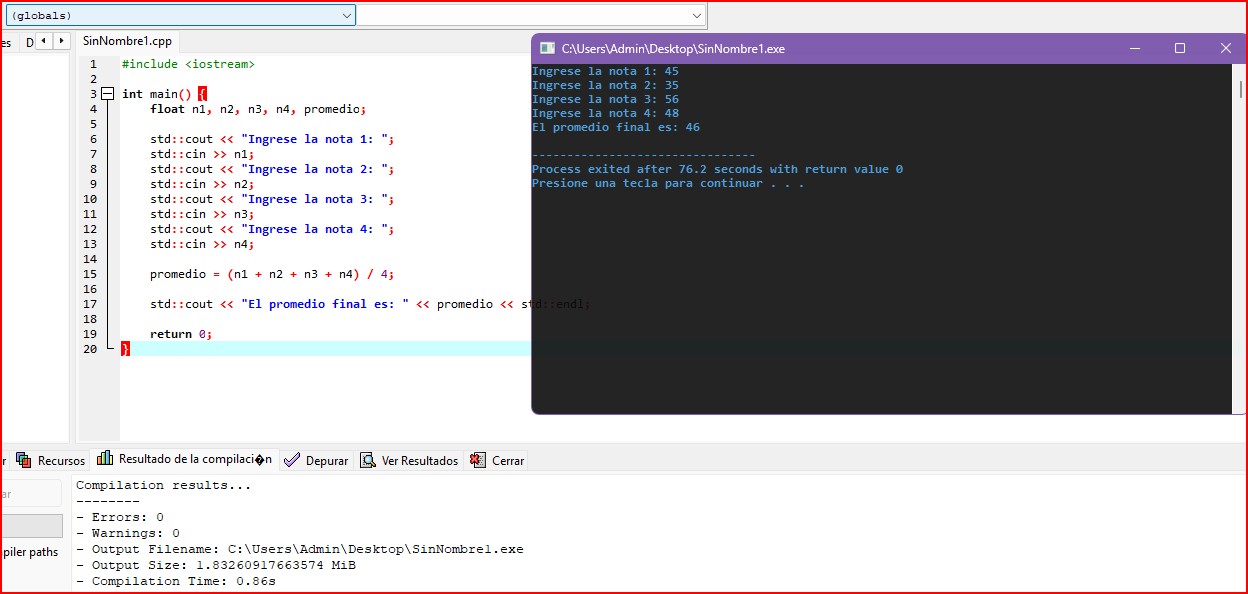Click the console window title bar icon

546,48
